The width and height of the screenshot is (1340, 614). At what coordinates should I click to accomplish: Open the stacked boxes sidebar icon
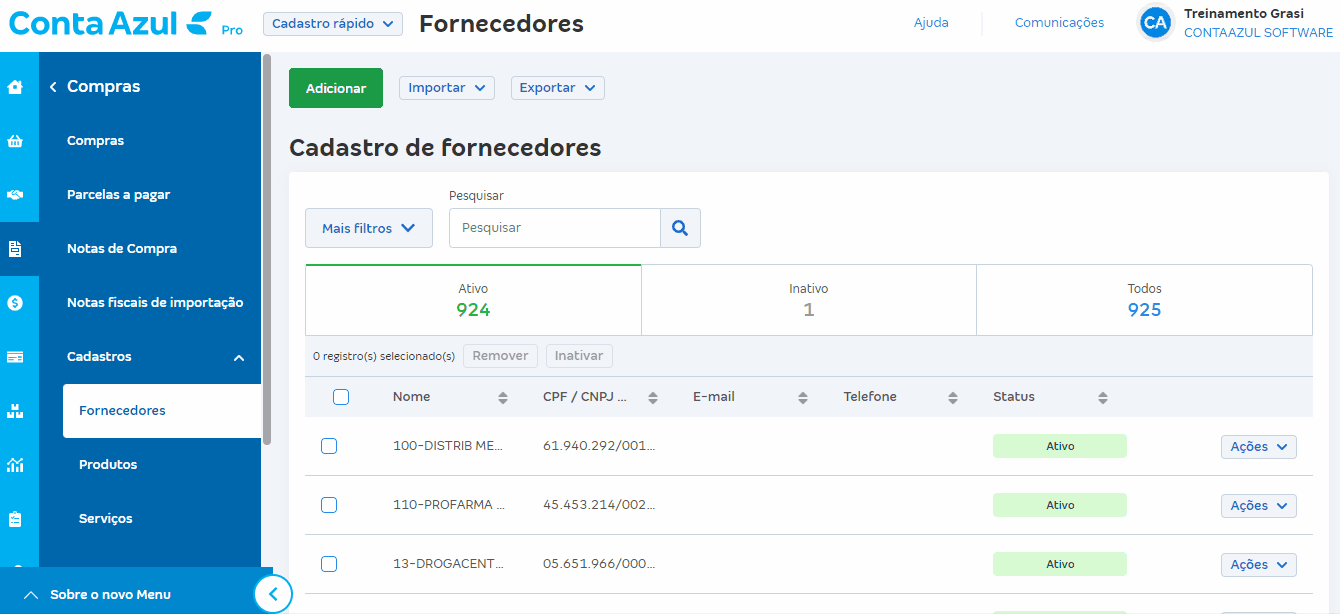tap(15, 411)
